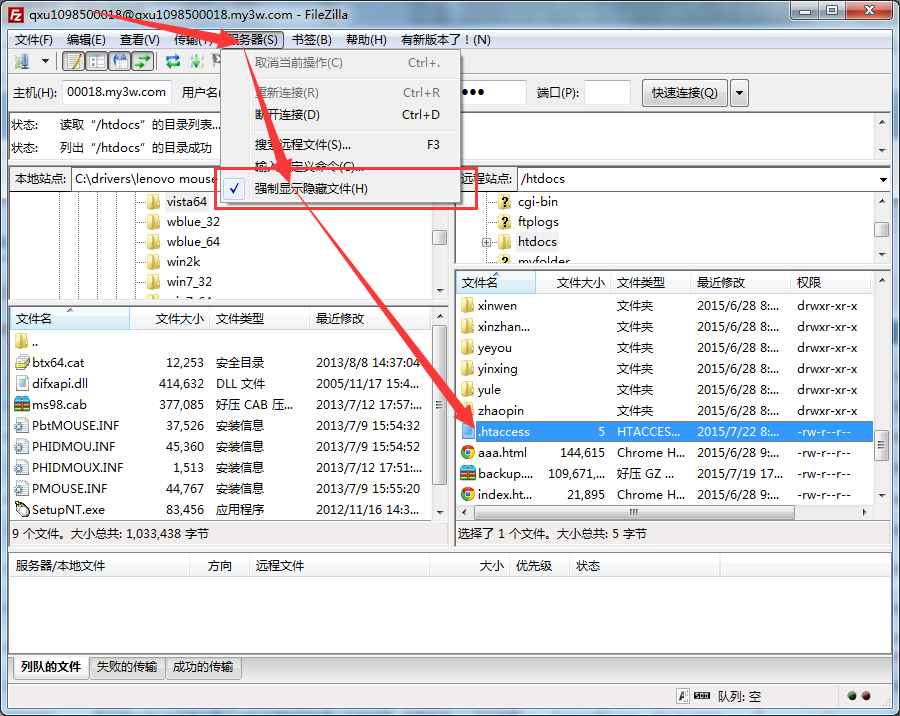Click the 快速连接(Q) button
This screenshot has height=716, width=900.
(x=684, y=93)
